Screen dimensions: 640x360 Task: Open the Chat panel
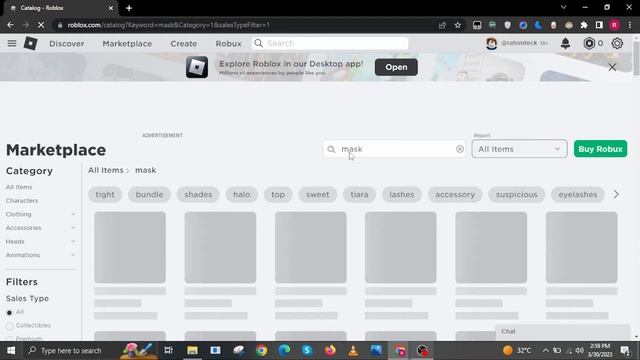(x=562, y=331)
